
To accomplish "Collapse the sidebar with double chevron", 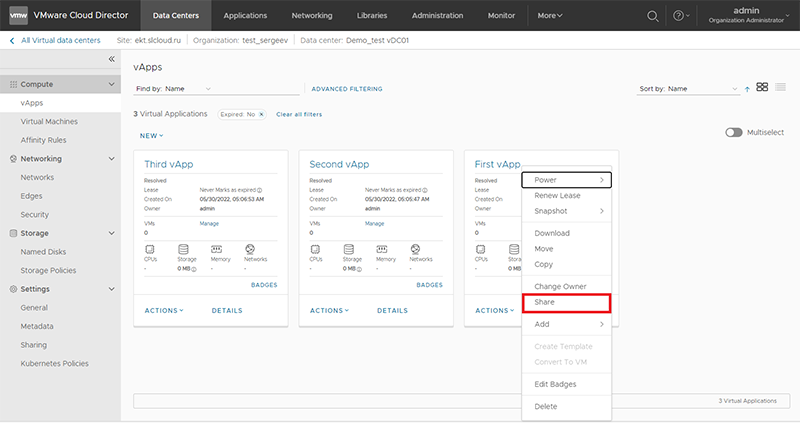I will (111, 59).
